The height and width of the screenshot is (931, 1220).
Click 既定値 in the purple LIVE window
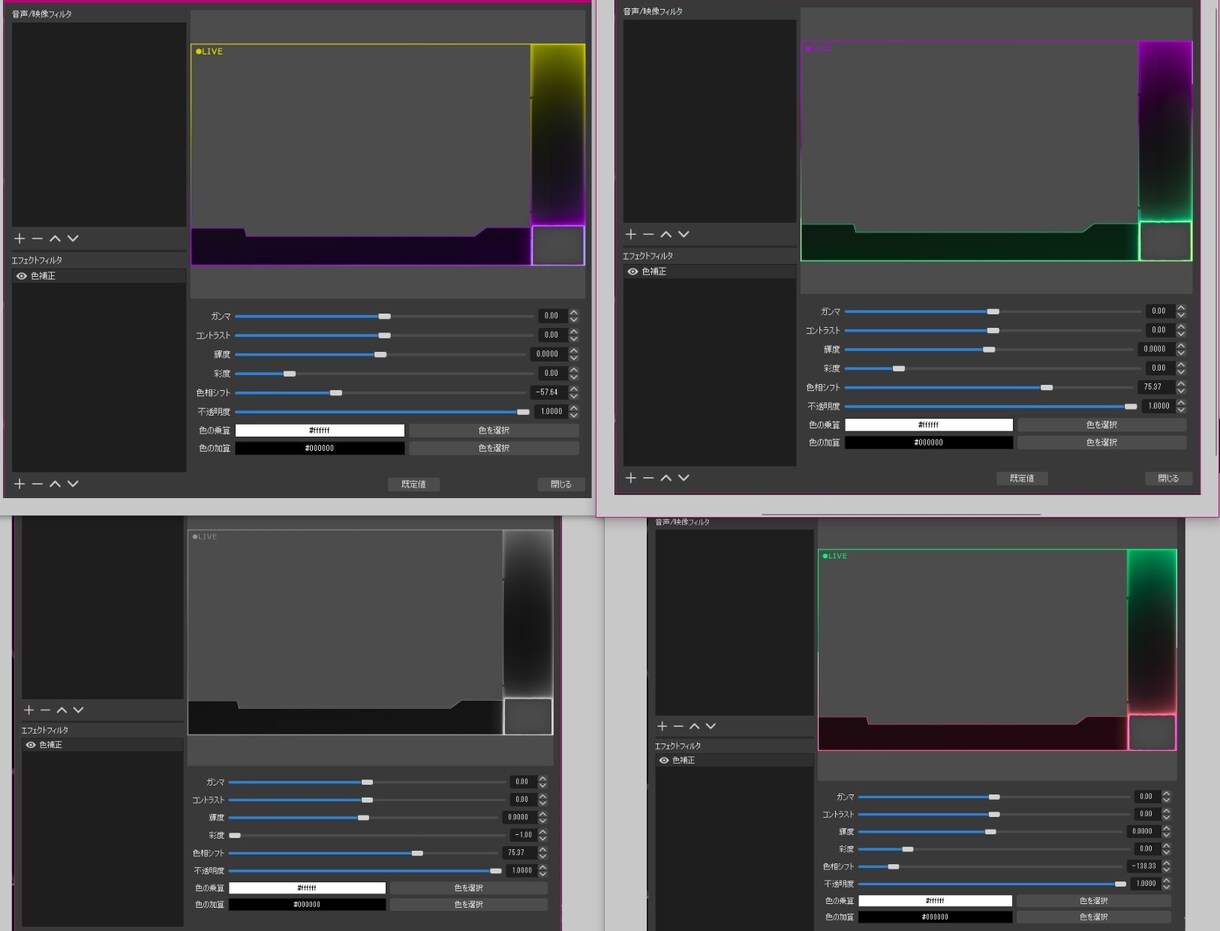pyautogui.click(x=1022, y=478)
